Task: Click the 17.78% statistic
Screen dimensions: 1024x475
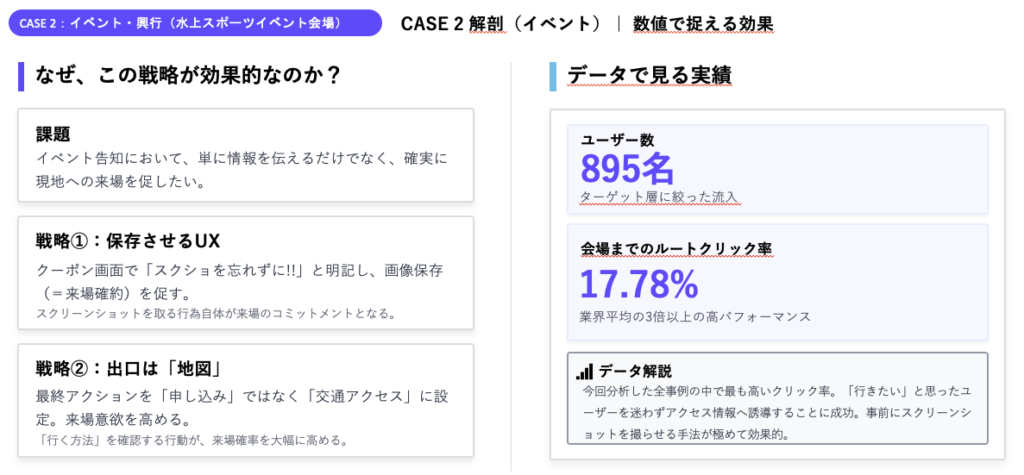Action: tap(639, 285)
